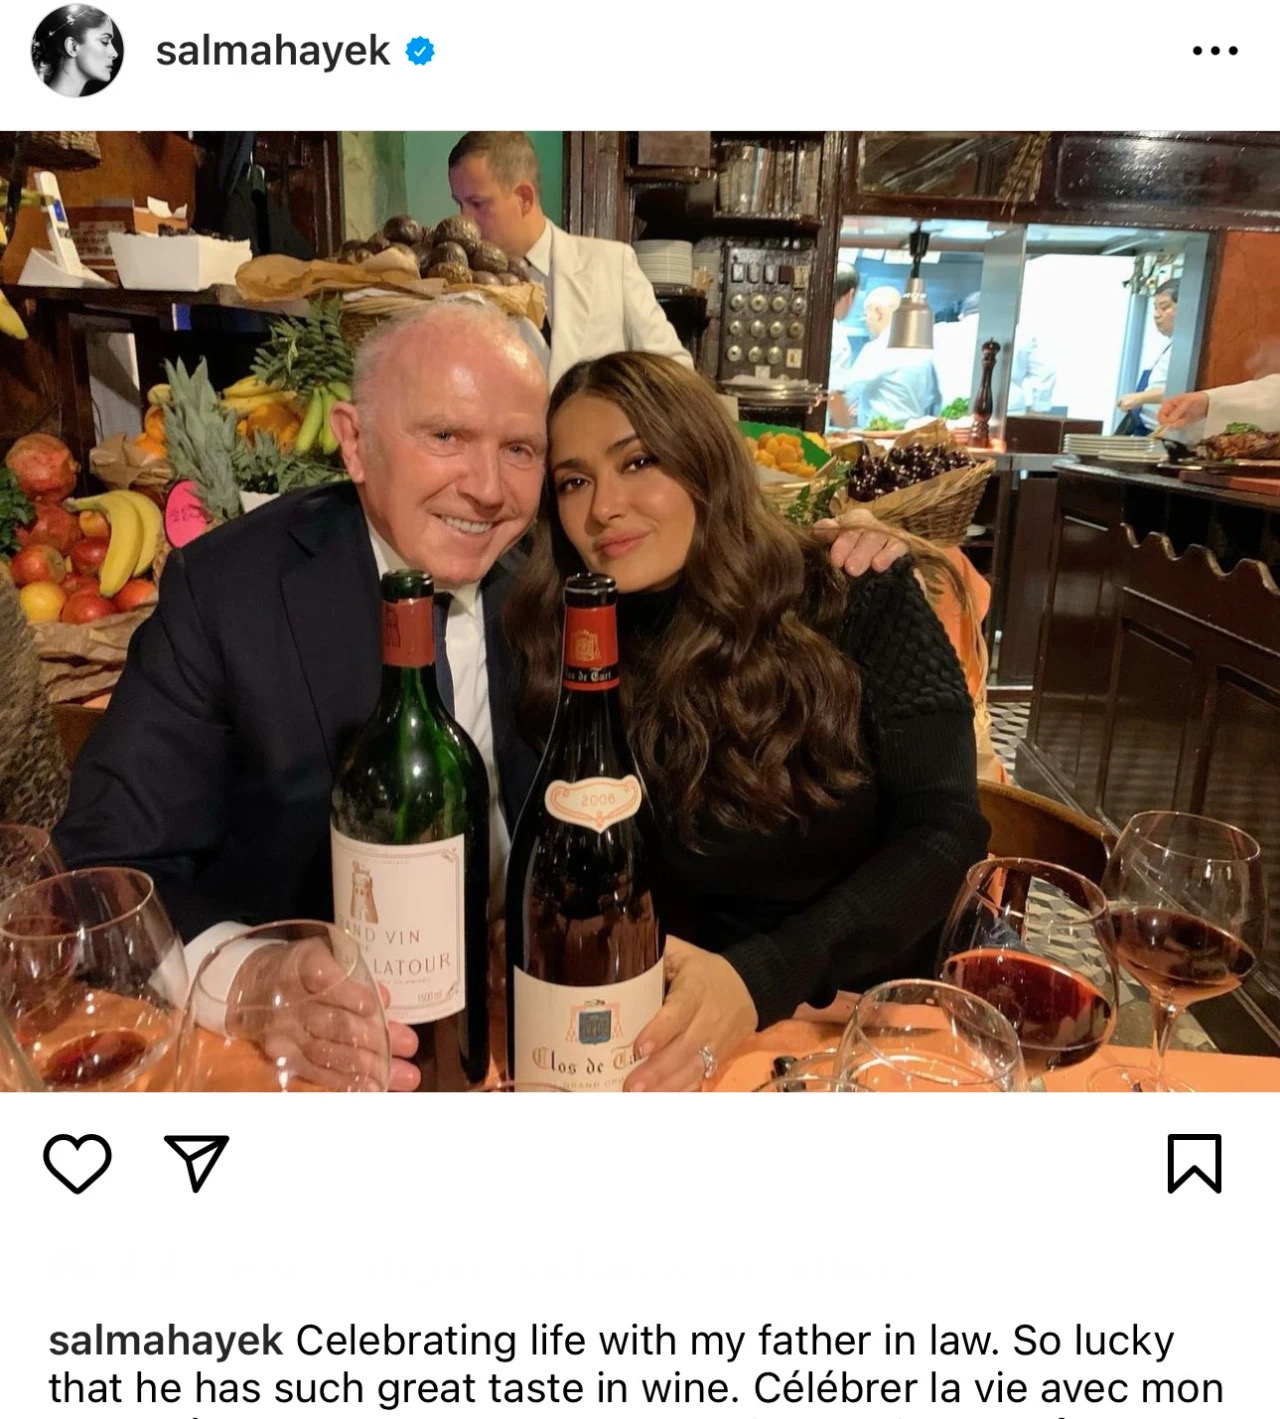Click the blue verified badge
This screenshot has height=1419, width=1280.
420,50
